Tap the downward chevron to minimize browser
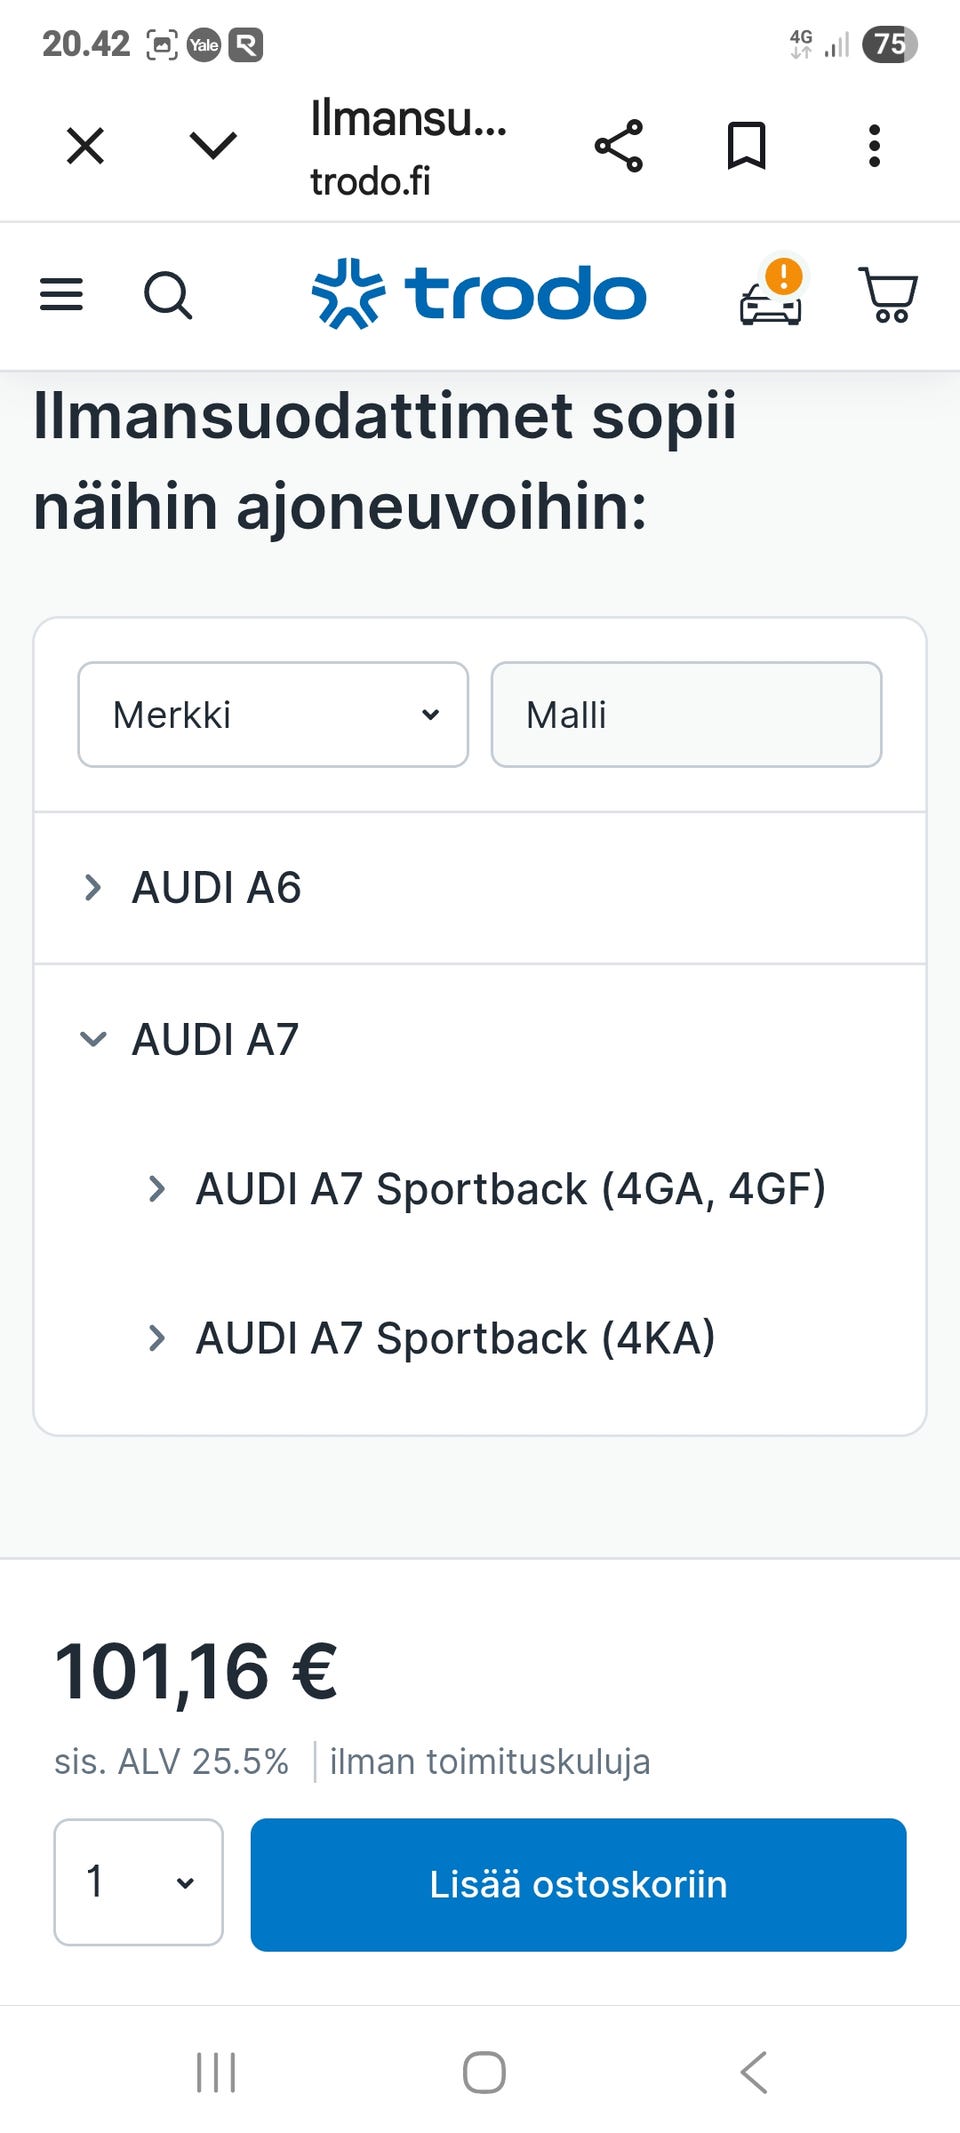Screen dimensions: 960x2133 pos(213,146)
